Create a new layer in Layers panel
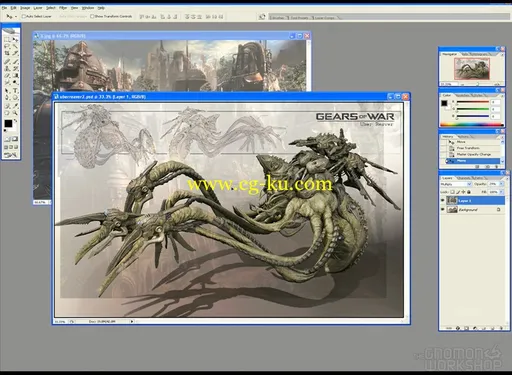512x375 pixels. (x=492, y=328)
